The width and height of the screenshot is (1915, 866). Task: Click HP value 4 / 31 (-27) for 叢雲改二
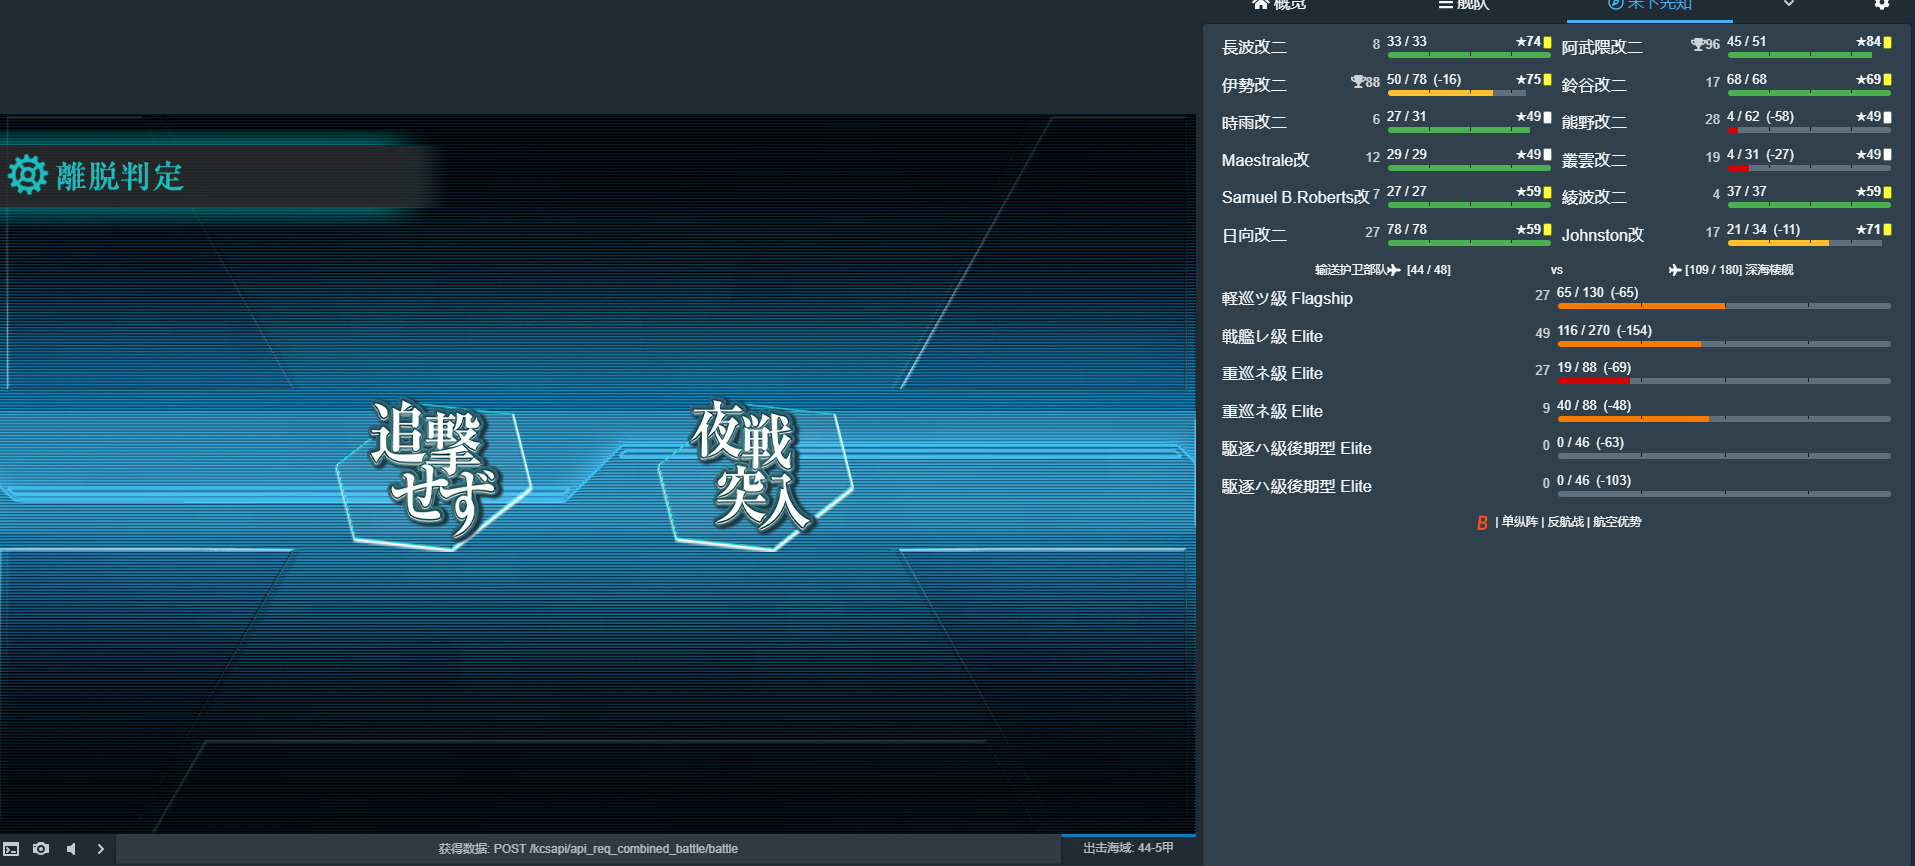pos(1760,155)
